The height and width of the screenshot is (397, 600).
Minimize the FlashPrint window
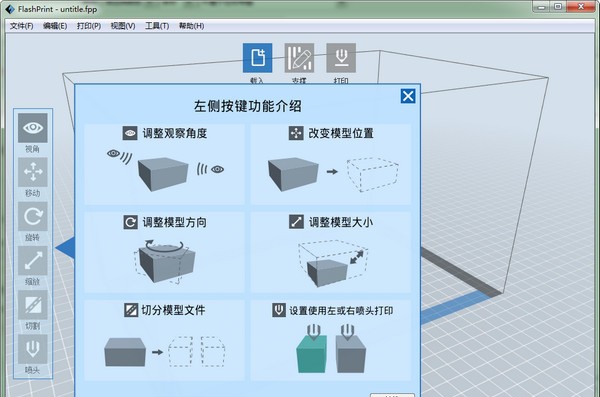pos(541,7)
